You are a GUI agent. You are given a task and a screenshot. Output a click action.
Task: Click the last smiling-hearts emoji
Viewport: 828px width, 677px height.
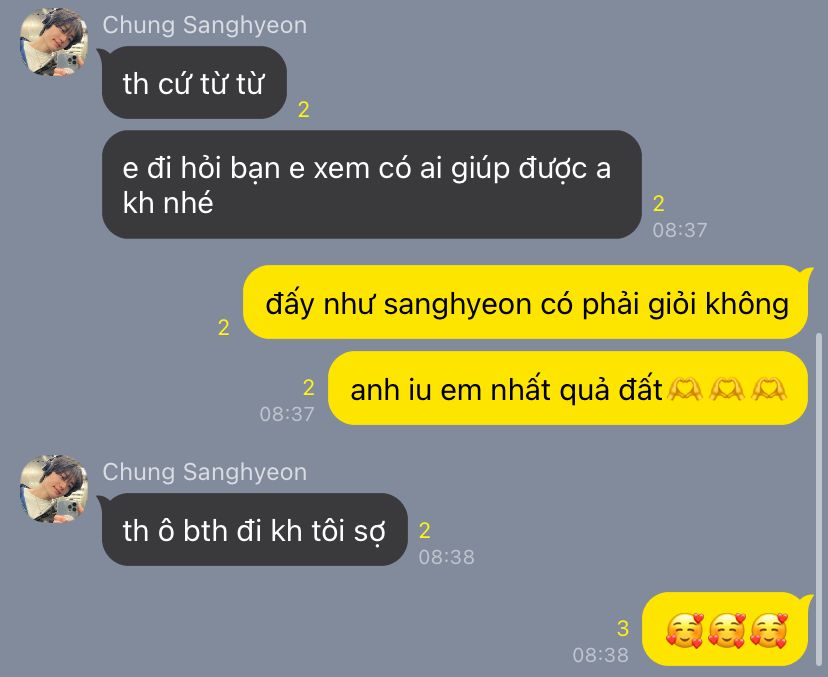click(769, 630)
